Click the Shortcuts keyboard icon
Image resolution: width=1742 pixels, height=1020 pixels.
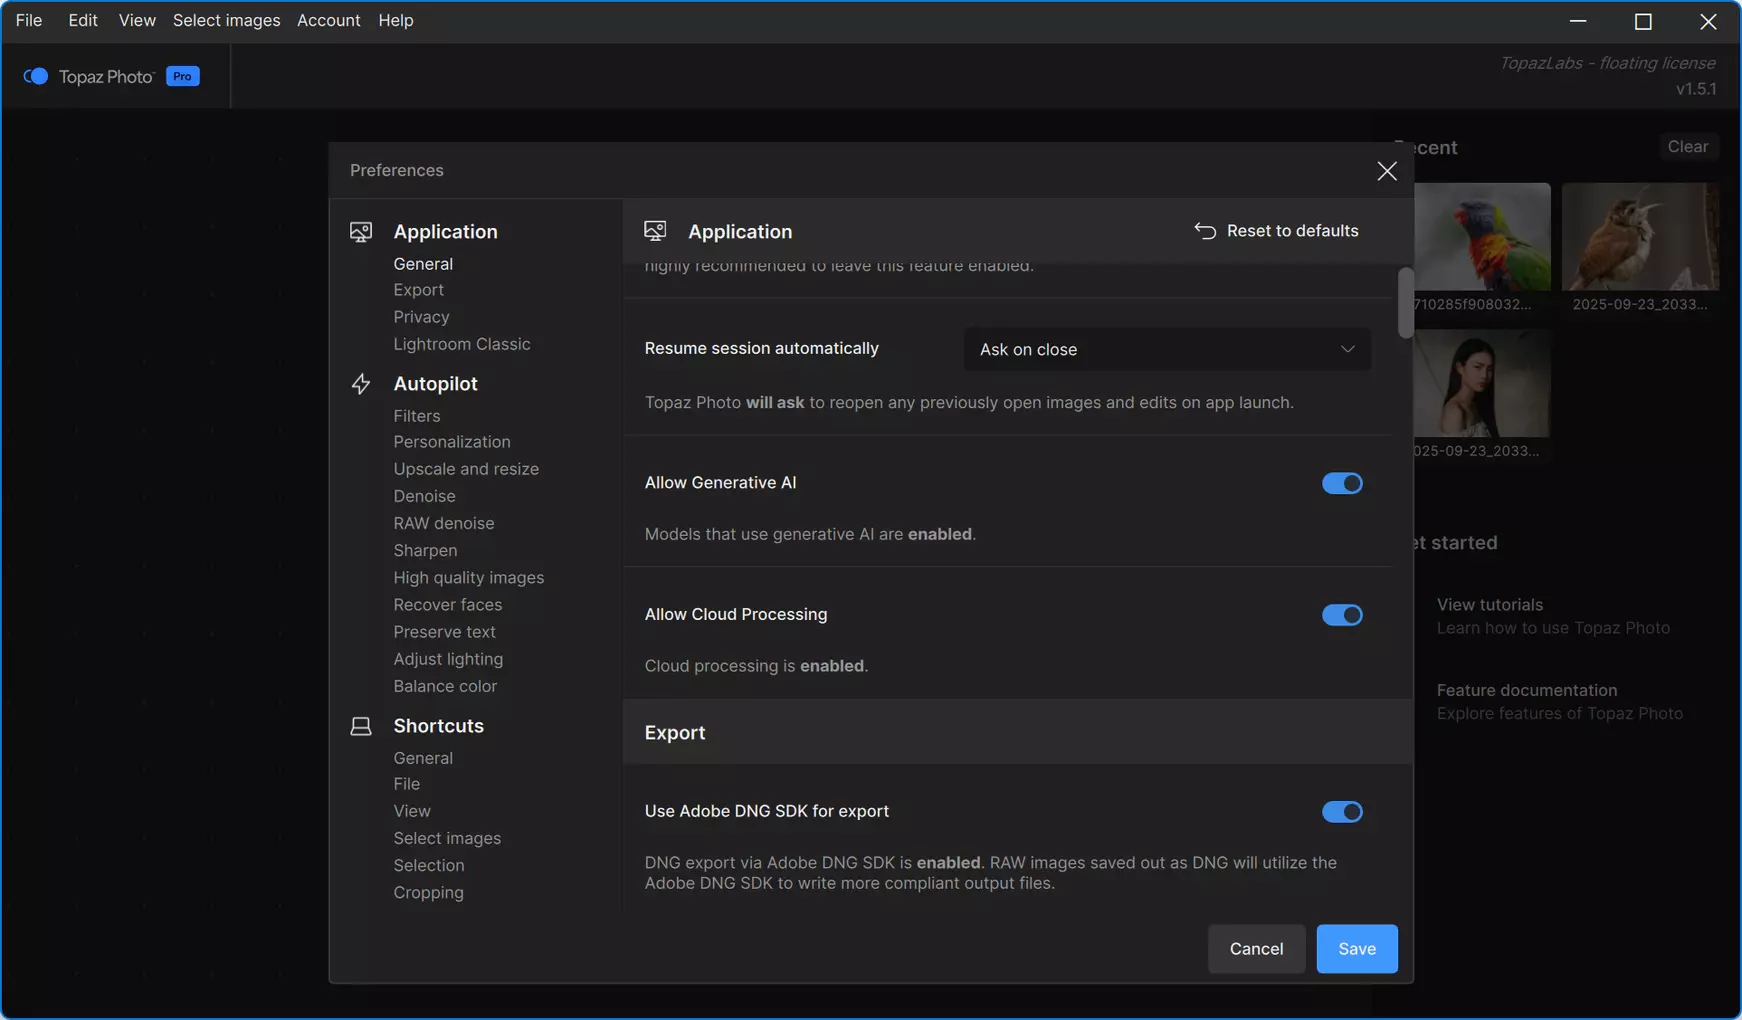[361, 726]
